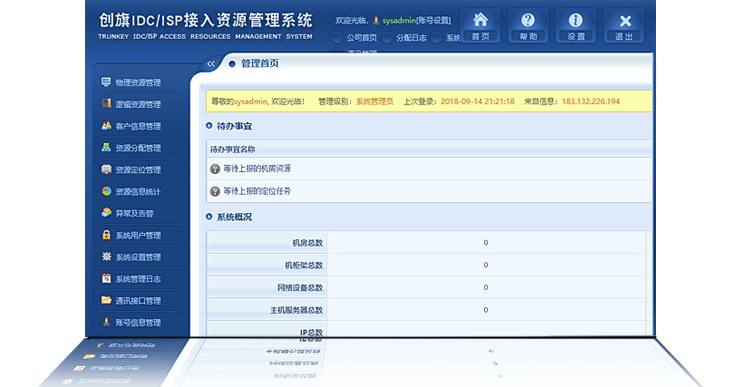Click the 待办事宜 section heading
Viewport: 738px width, 387px height.
pos(234,126)
